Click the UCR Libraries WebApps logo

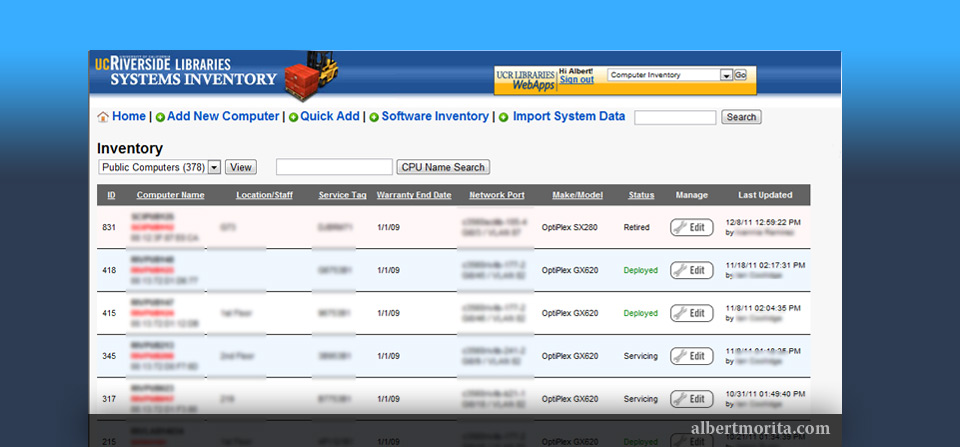point(526,80)
